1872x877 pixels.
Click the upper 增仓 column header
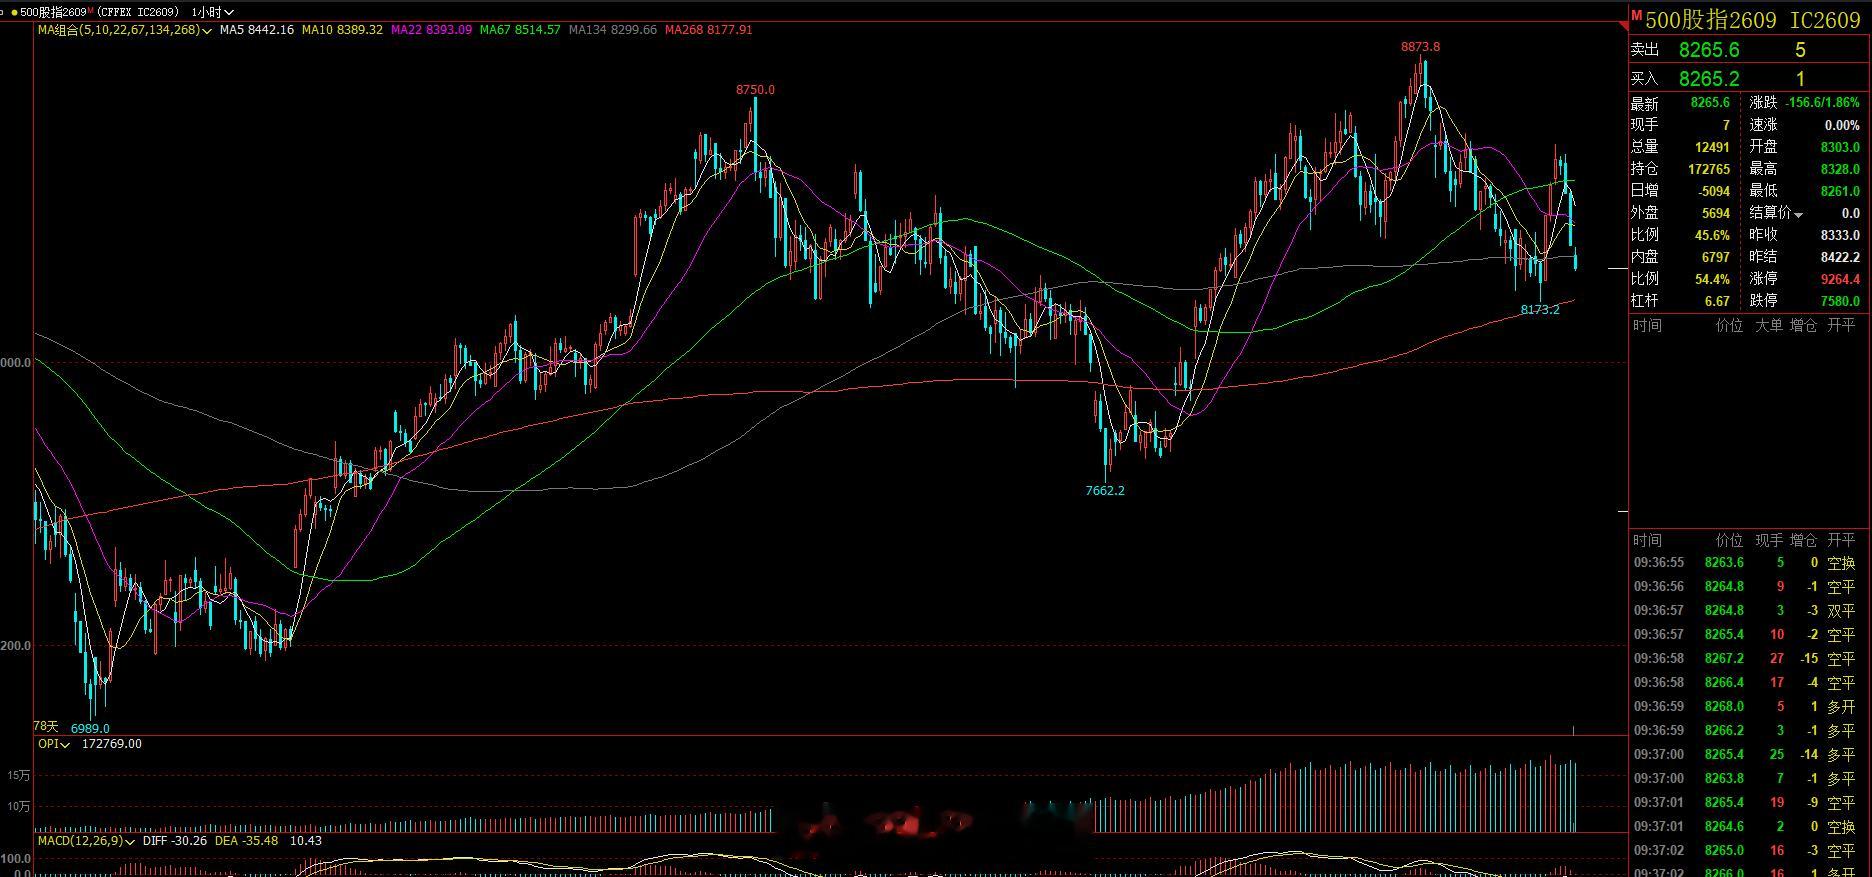pyautogui.click(x=1804, y=325)
